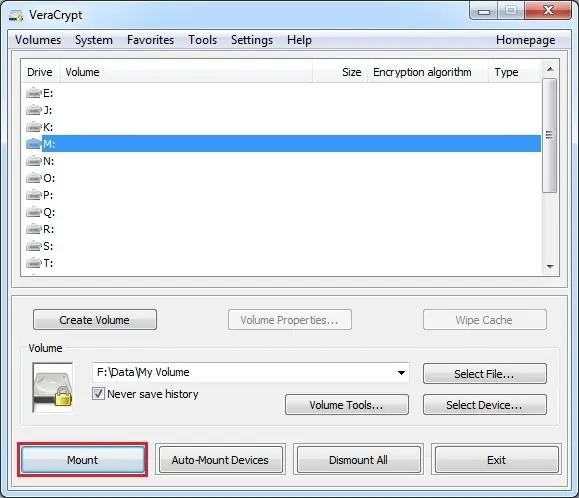Click the scroll up arrow of drive list
579x498 pixels.
(x=550, y=69)
